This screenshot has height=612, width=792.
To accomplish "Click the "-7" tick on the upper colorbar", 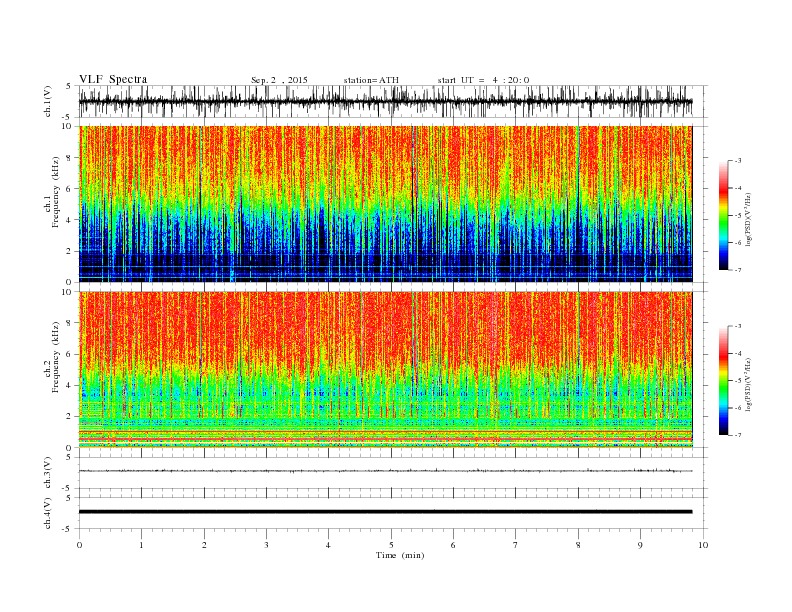I will click(738, 270).
